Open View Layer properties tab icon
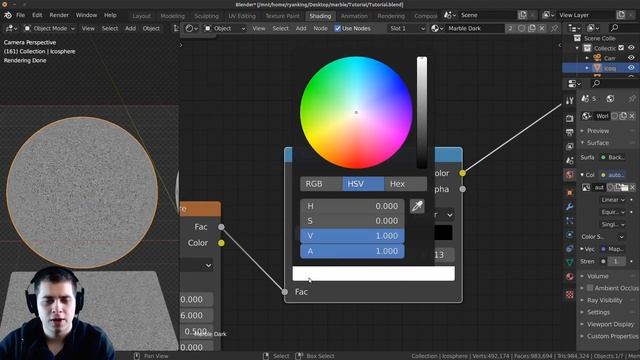640x360 pixels. pyautogui.click(x=569, y=146)
